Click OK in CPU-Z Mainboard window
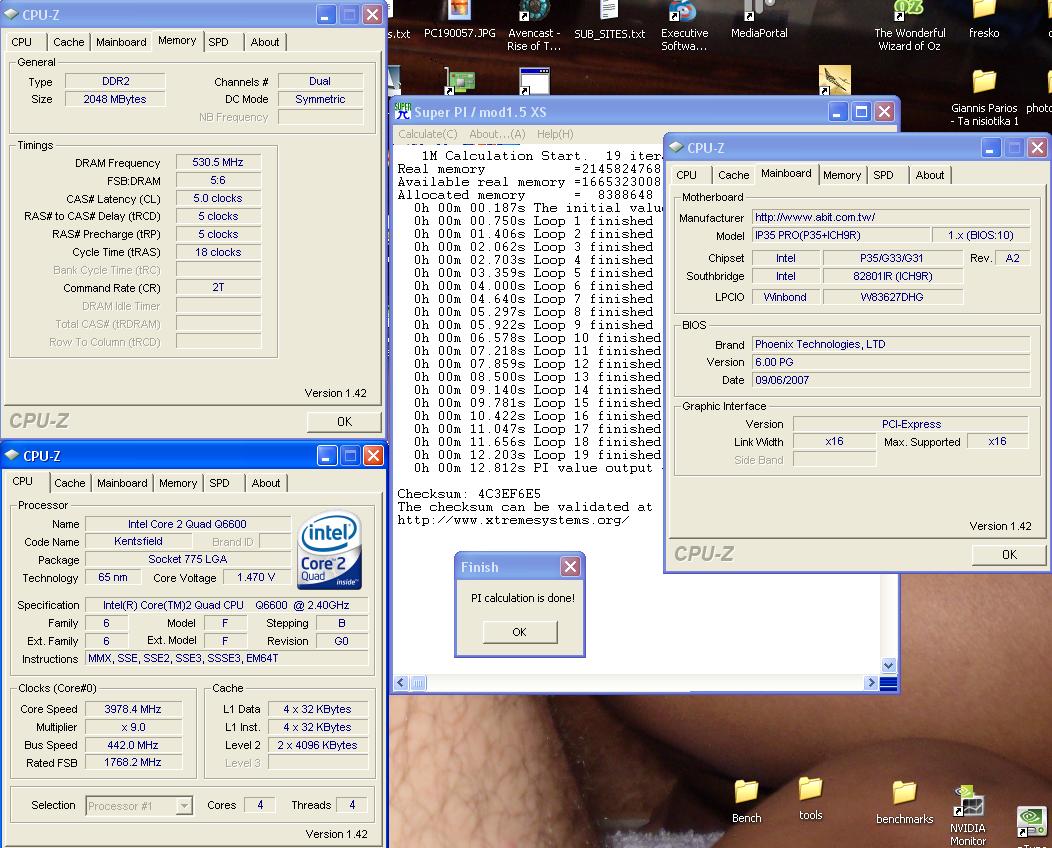The width and height of the screenshot is (1052, 848). coord(1009,554)
